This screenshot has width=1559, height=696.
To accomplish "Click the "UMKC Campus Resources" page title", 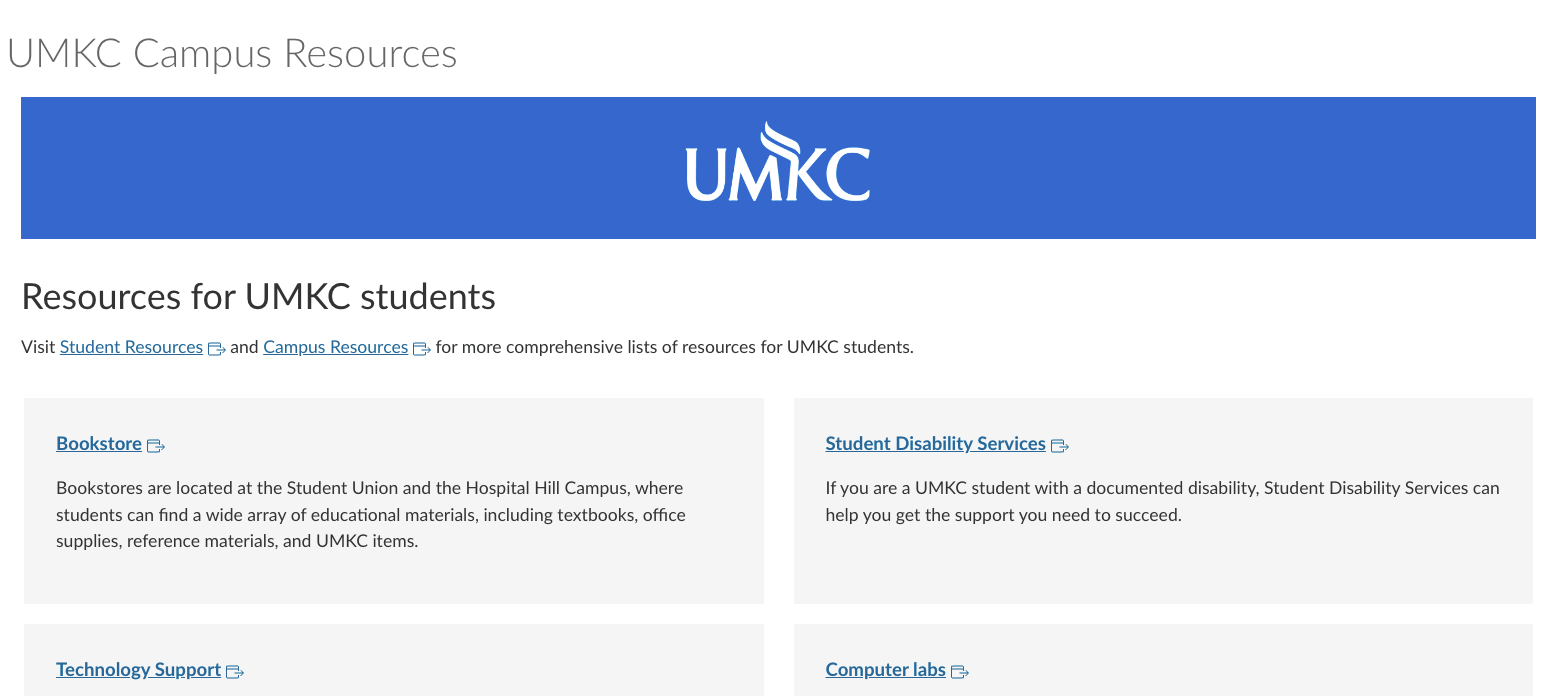I will (232, 54).
